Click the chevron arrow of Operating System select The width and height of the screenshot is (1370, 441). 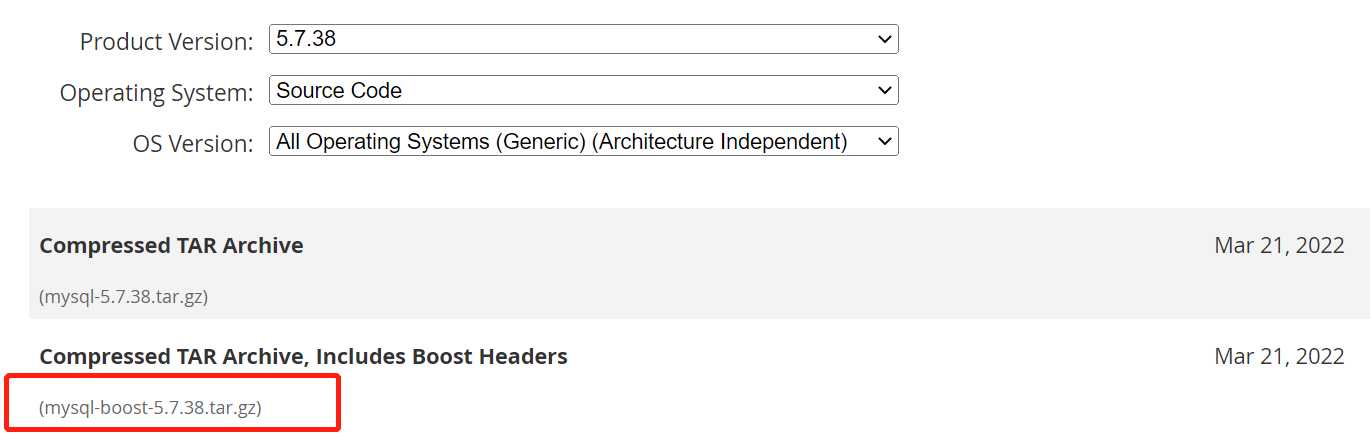coord(884,91)
